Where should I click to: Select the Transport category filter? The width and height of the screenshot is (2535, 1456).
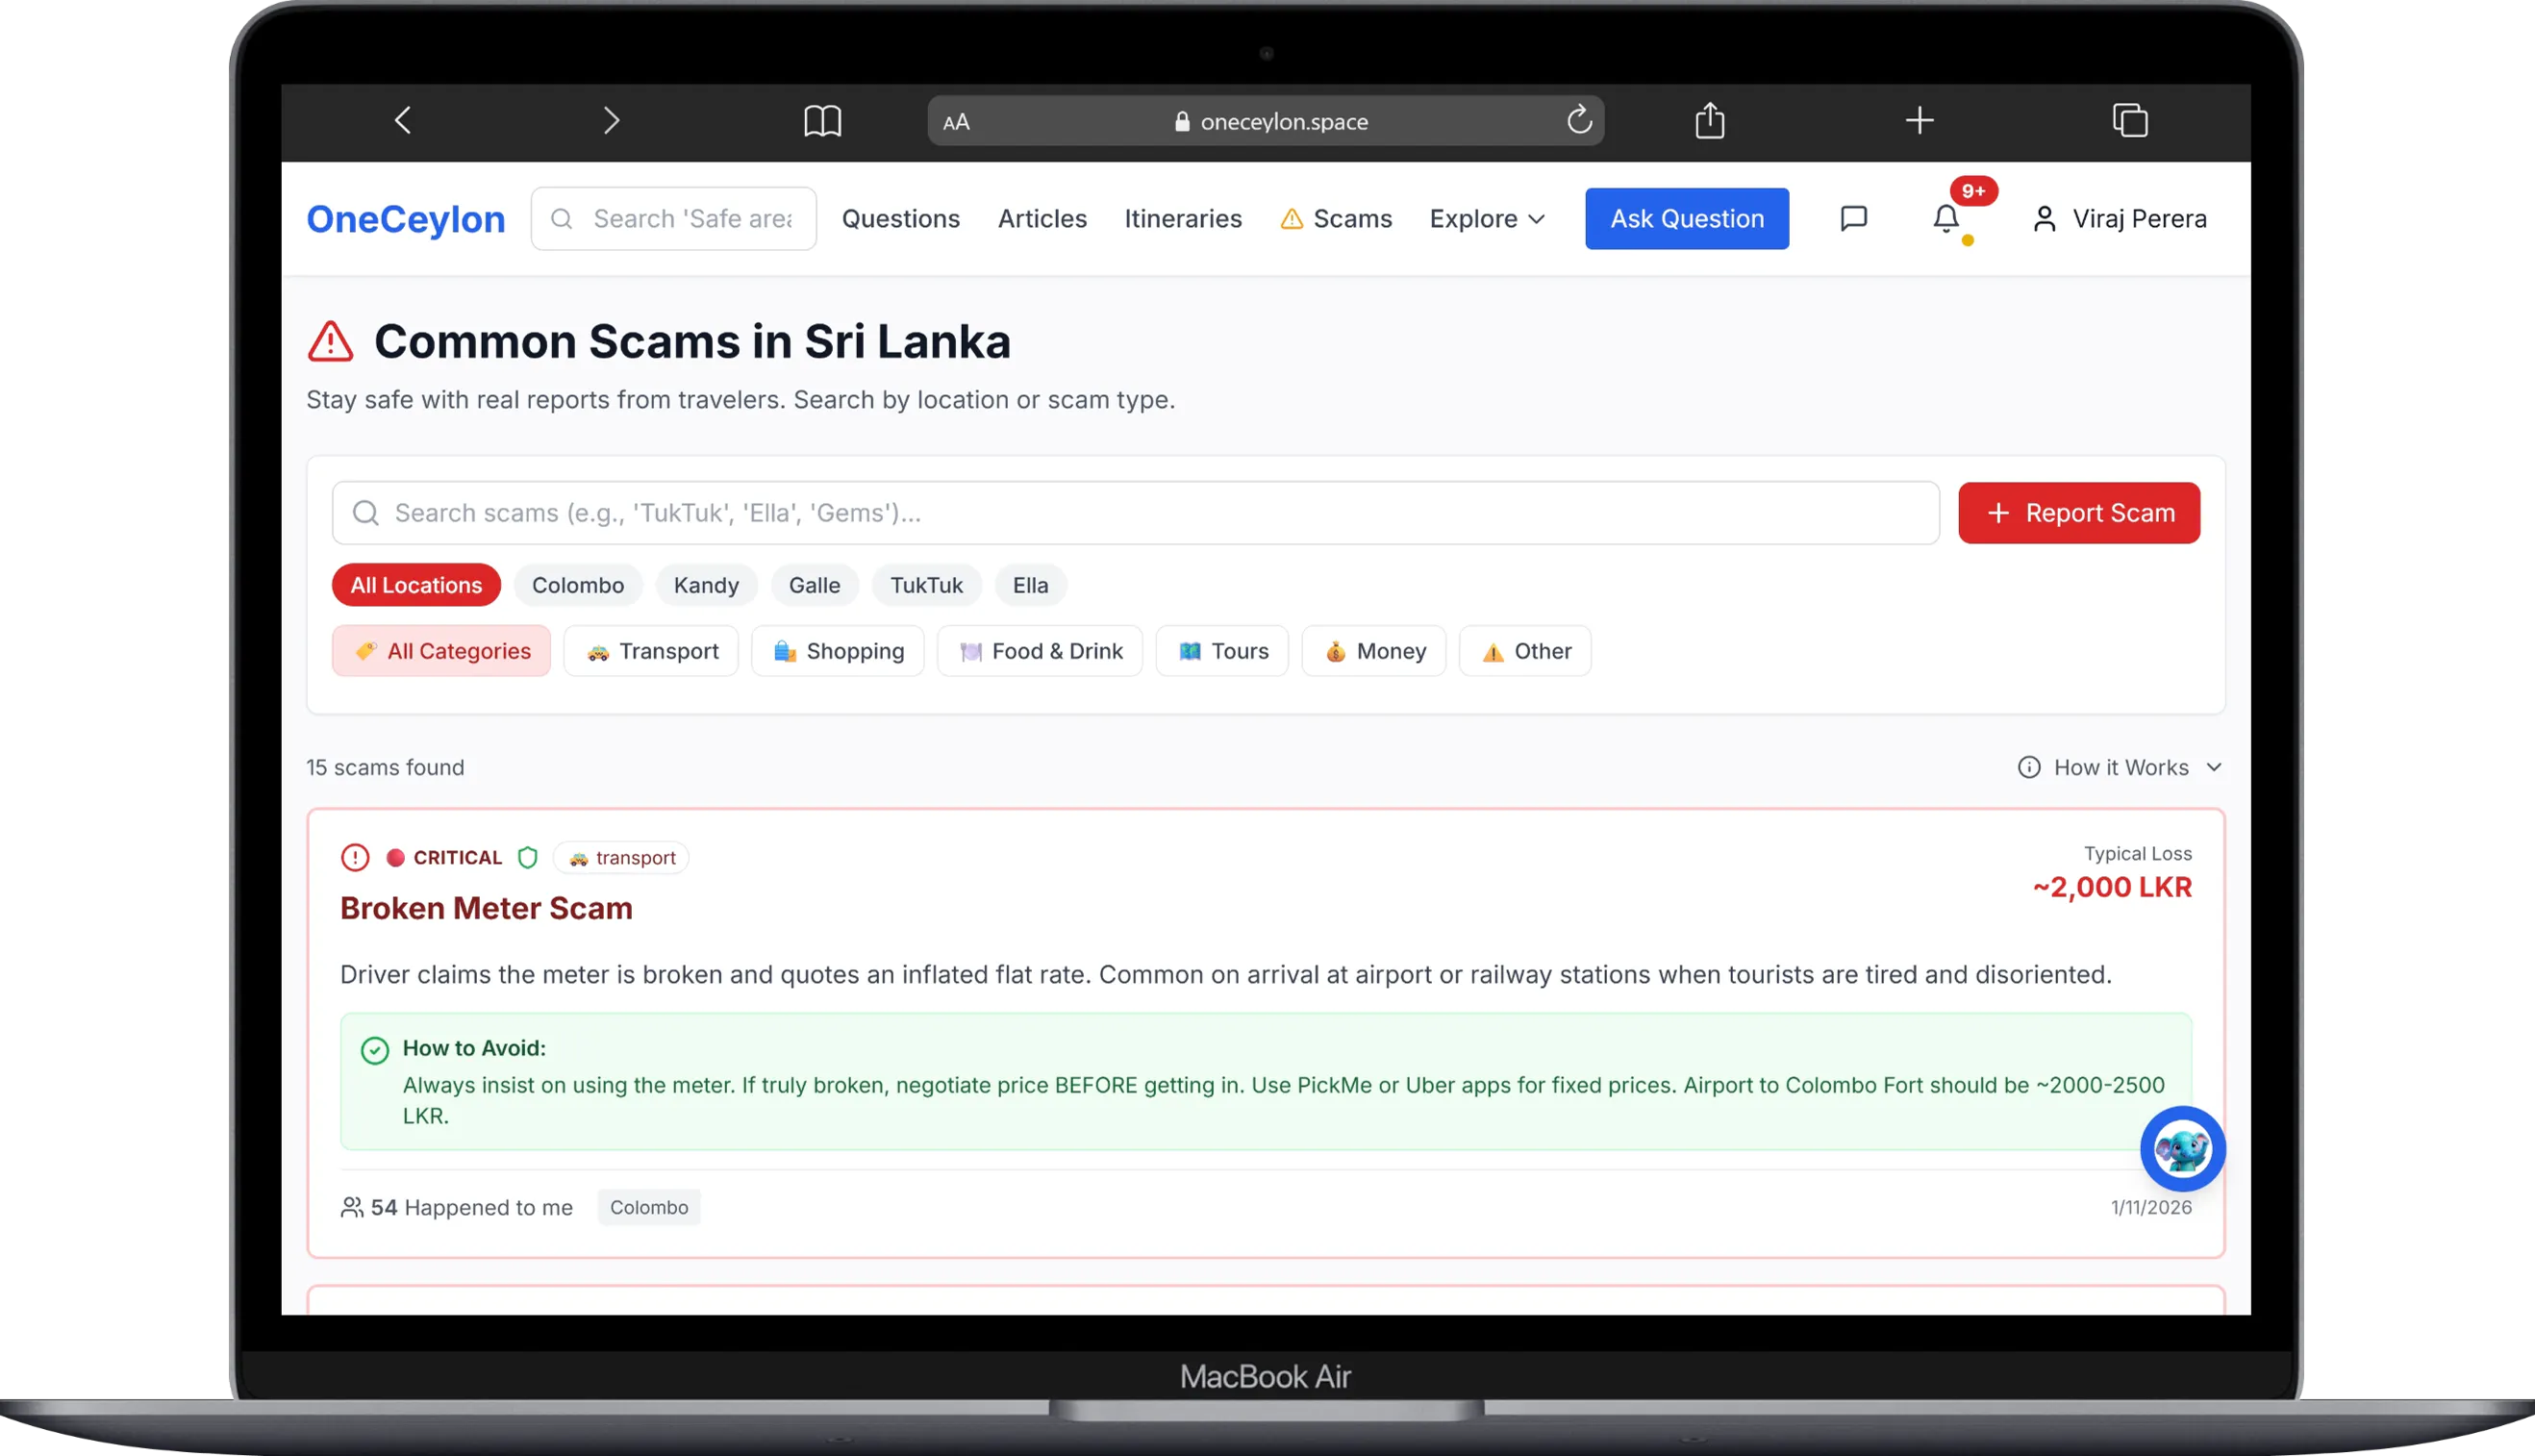point(651,651)
